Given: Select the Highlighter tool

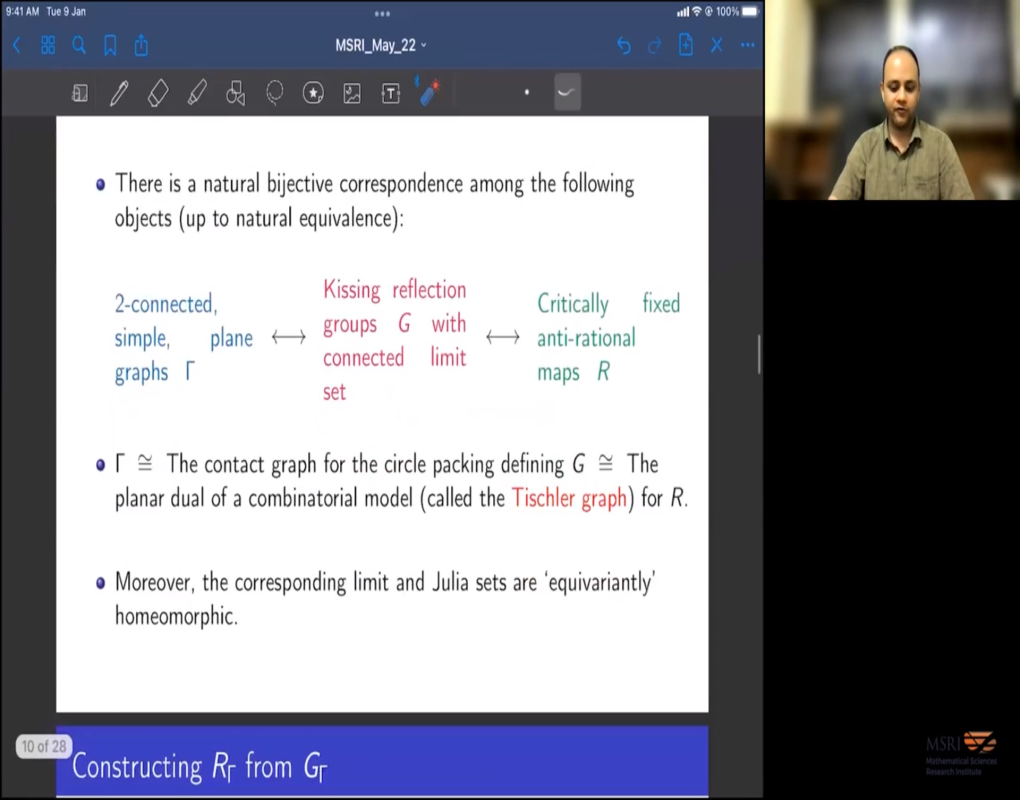Looking at the screenshot, I should 196,93.
